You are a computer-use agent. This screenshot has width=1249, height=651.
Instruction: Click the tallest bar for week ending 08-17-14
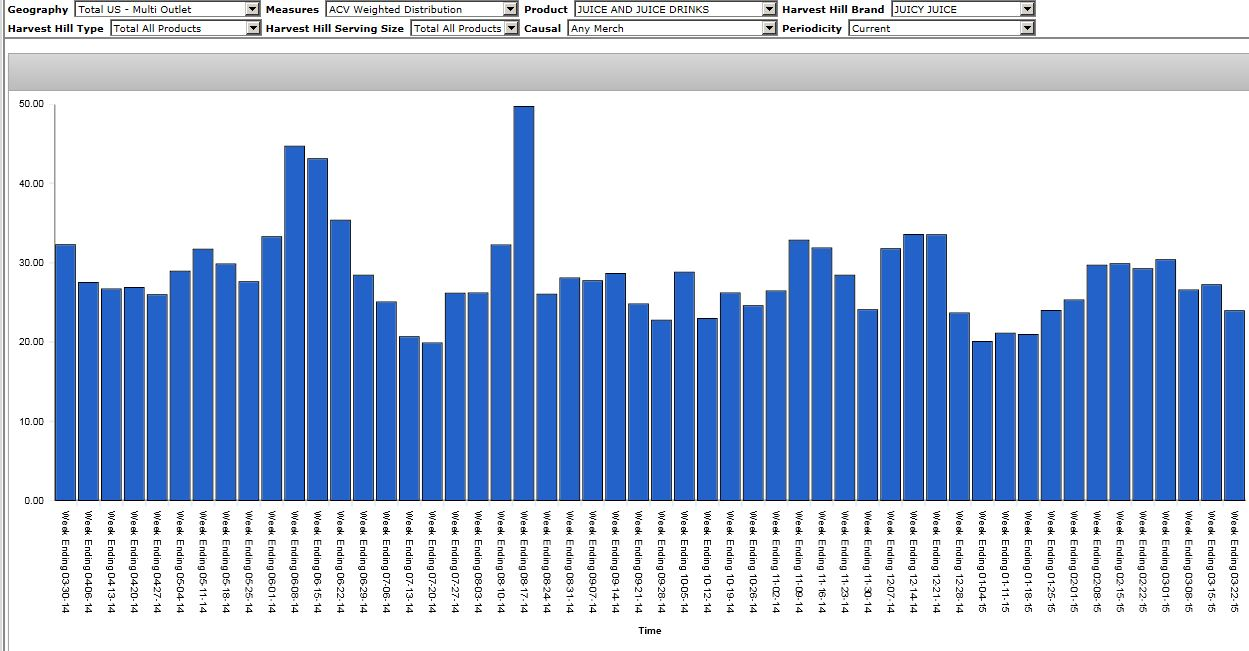[x=523, y=303]
